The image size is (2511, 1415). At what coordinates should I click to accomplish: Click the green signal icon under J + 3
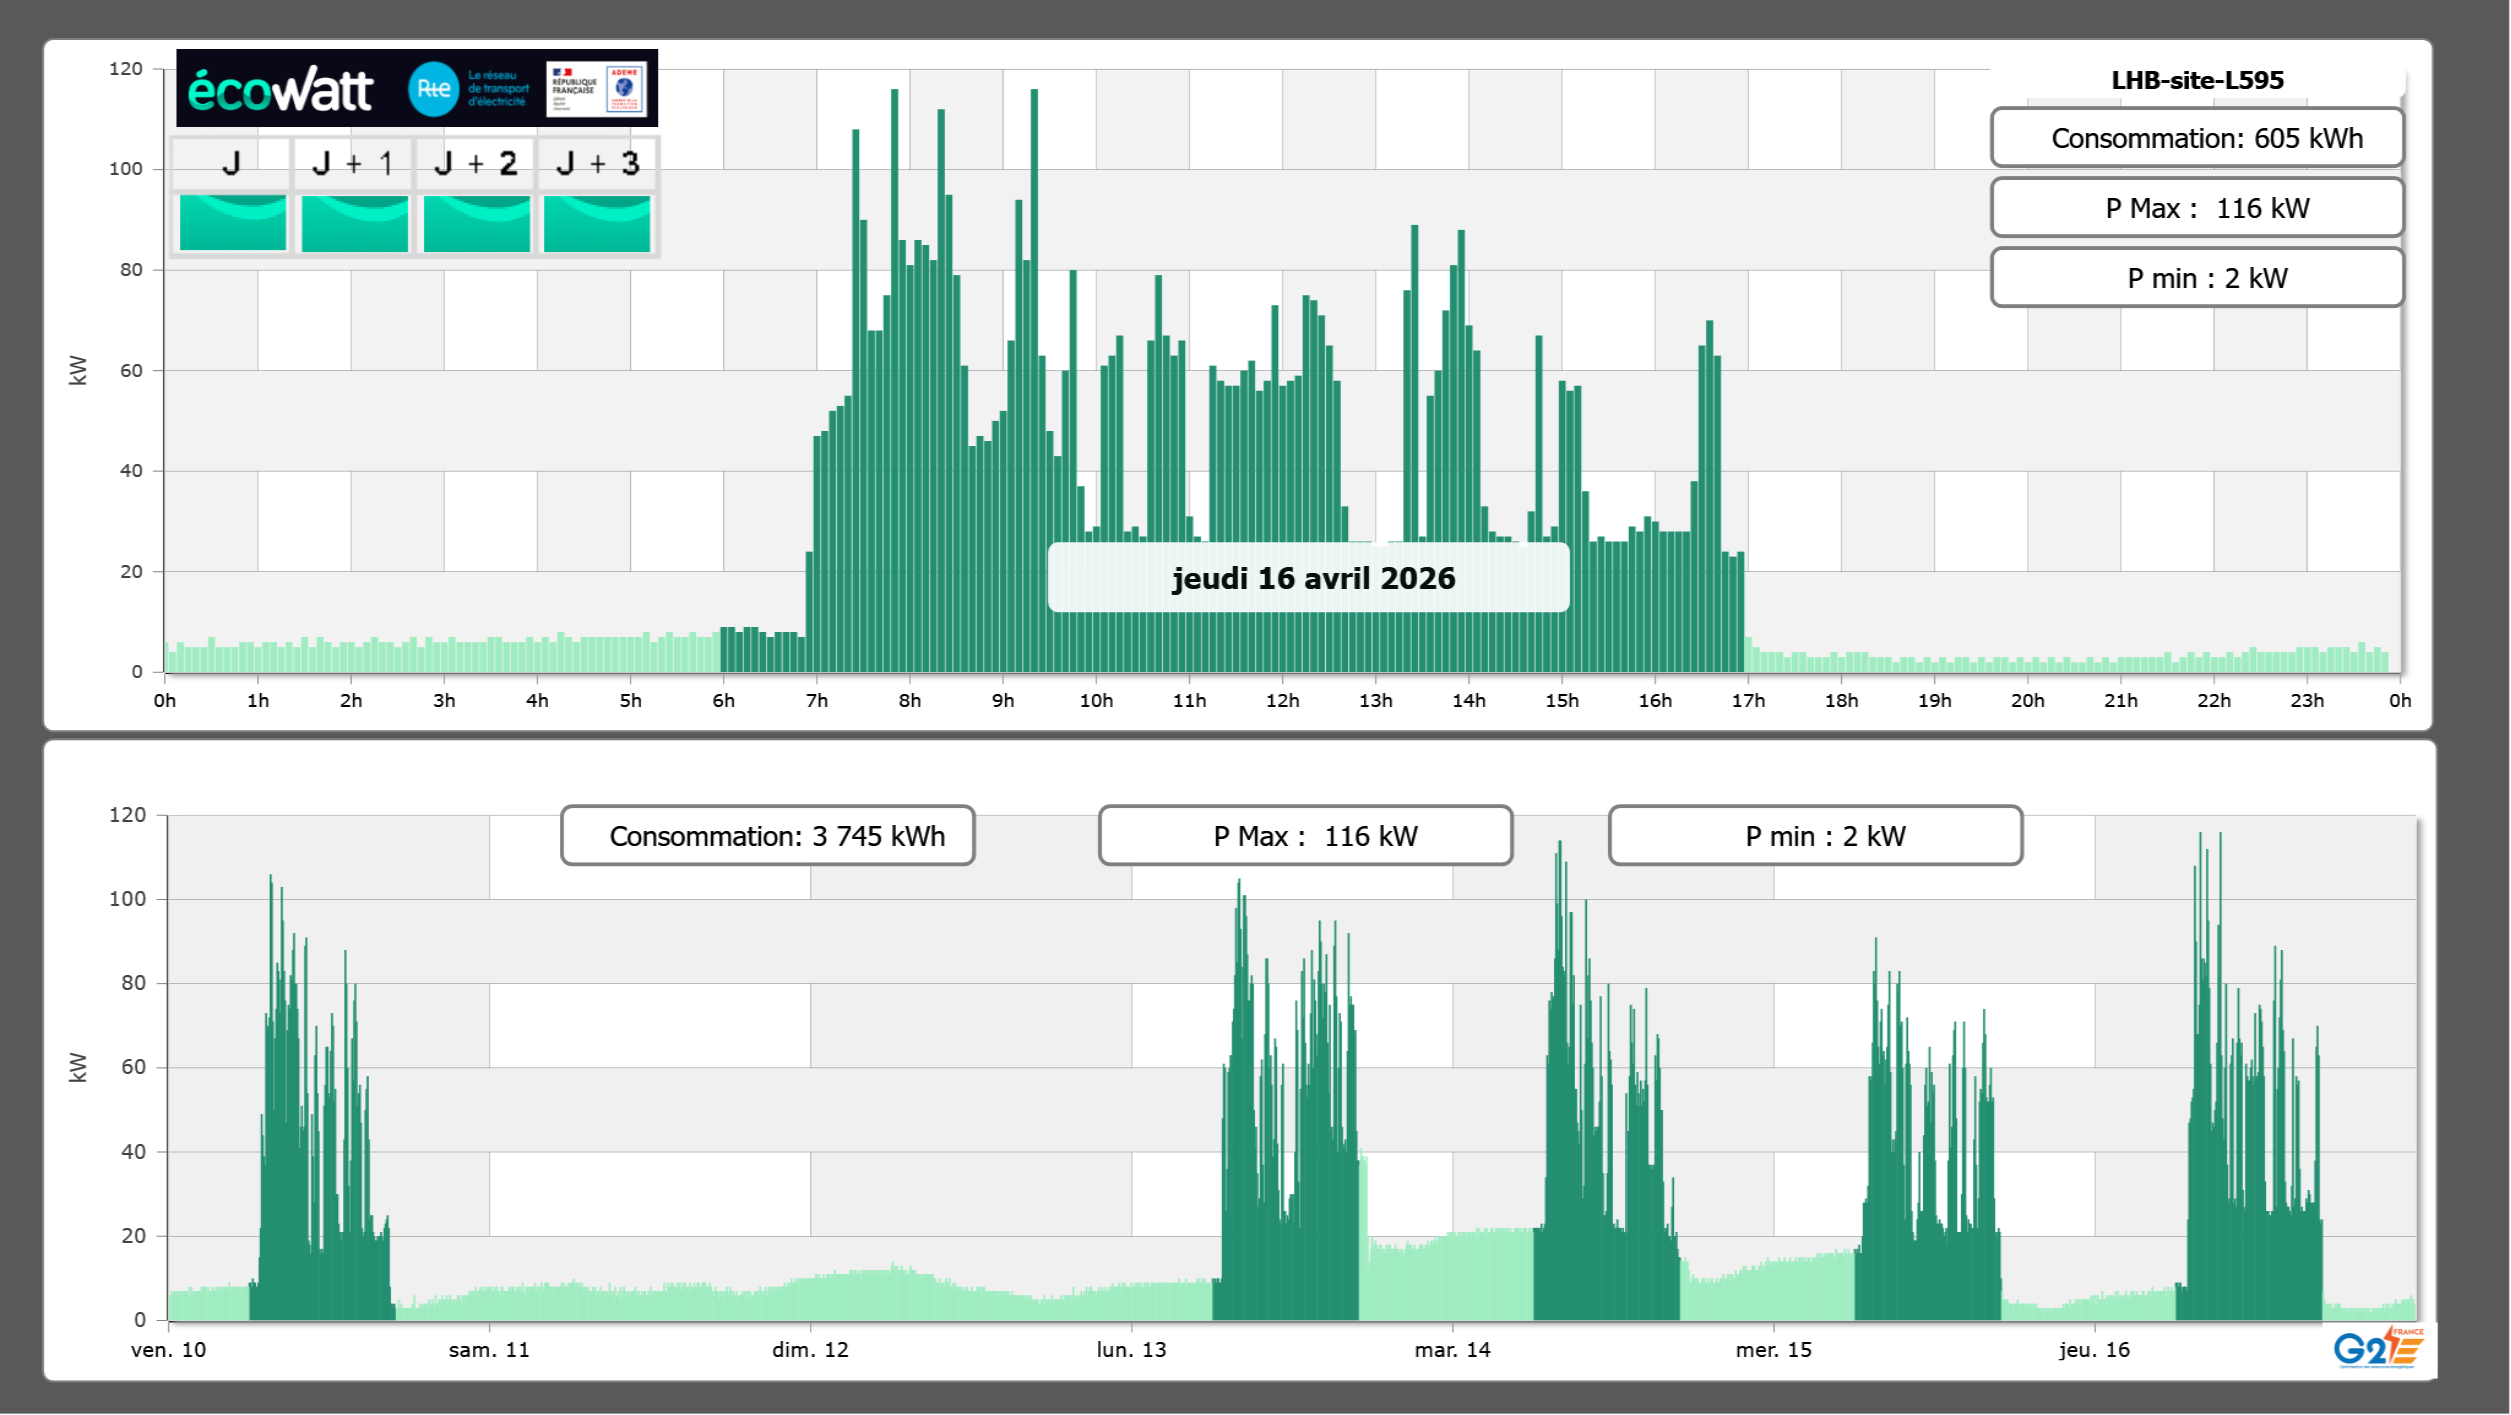tap(597, 222)
